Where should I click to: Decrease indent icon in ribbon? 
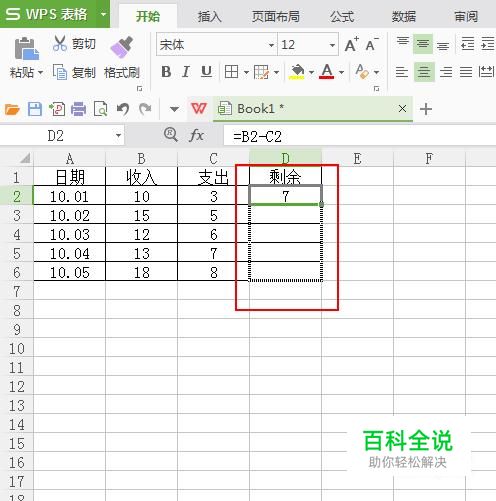pos(467,44)
